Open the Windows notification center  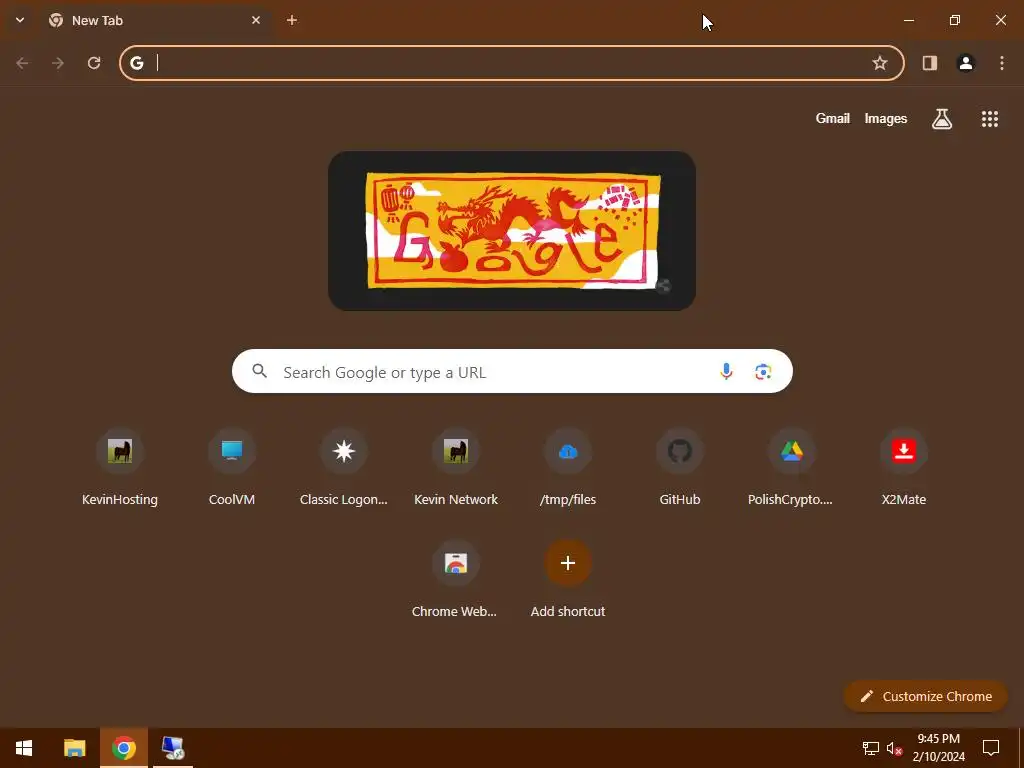tap(991, 748)
